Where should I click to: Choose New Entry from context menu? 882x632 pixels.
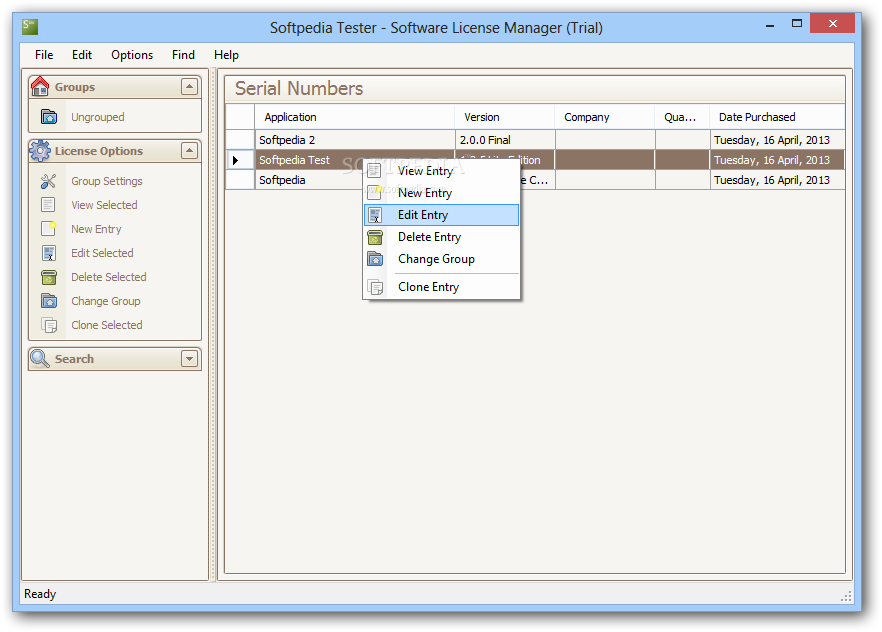click(442, 193)
